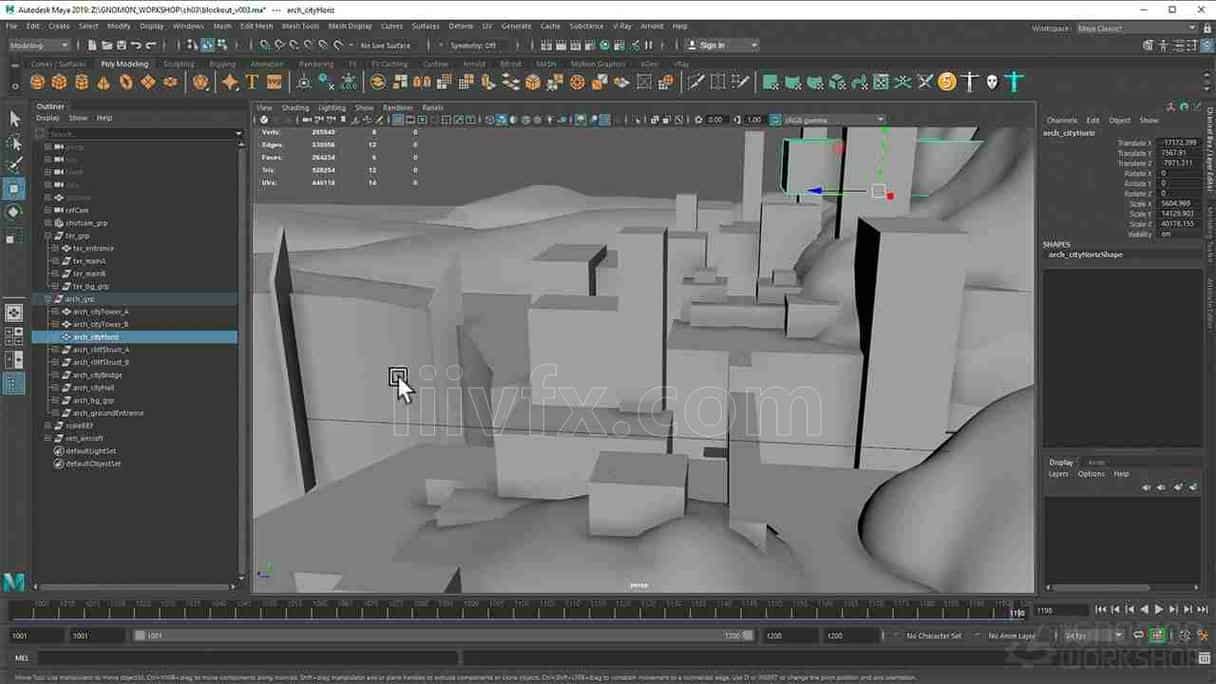Click the white cross shelf icon

tap(970, 82)
